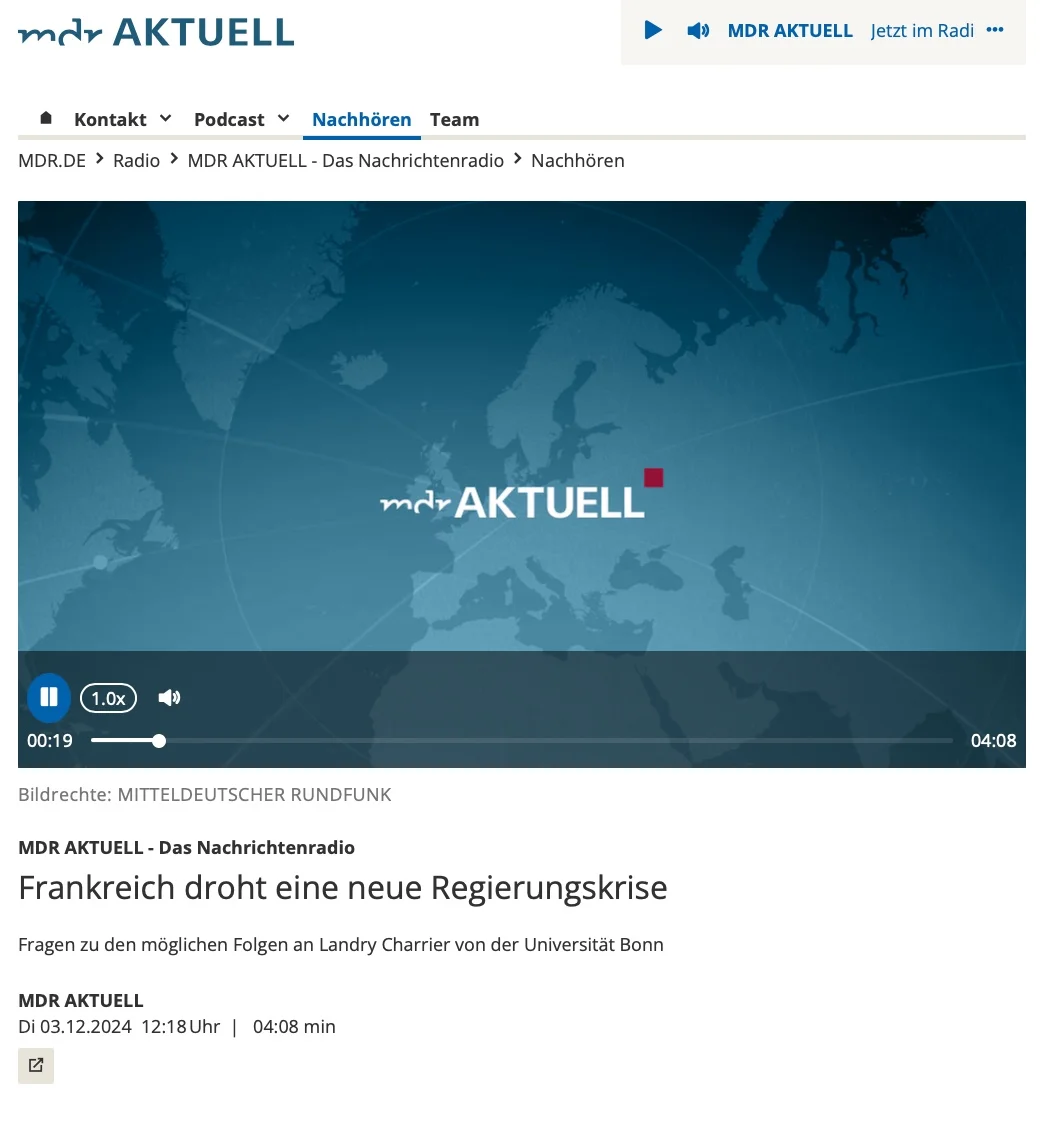
Task: Go to home via house icon
Action: [x=46, y=118]
